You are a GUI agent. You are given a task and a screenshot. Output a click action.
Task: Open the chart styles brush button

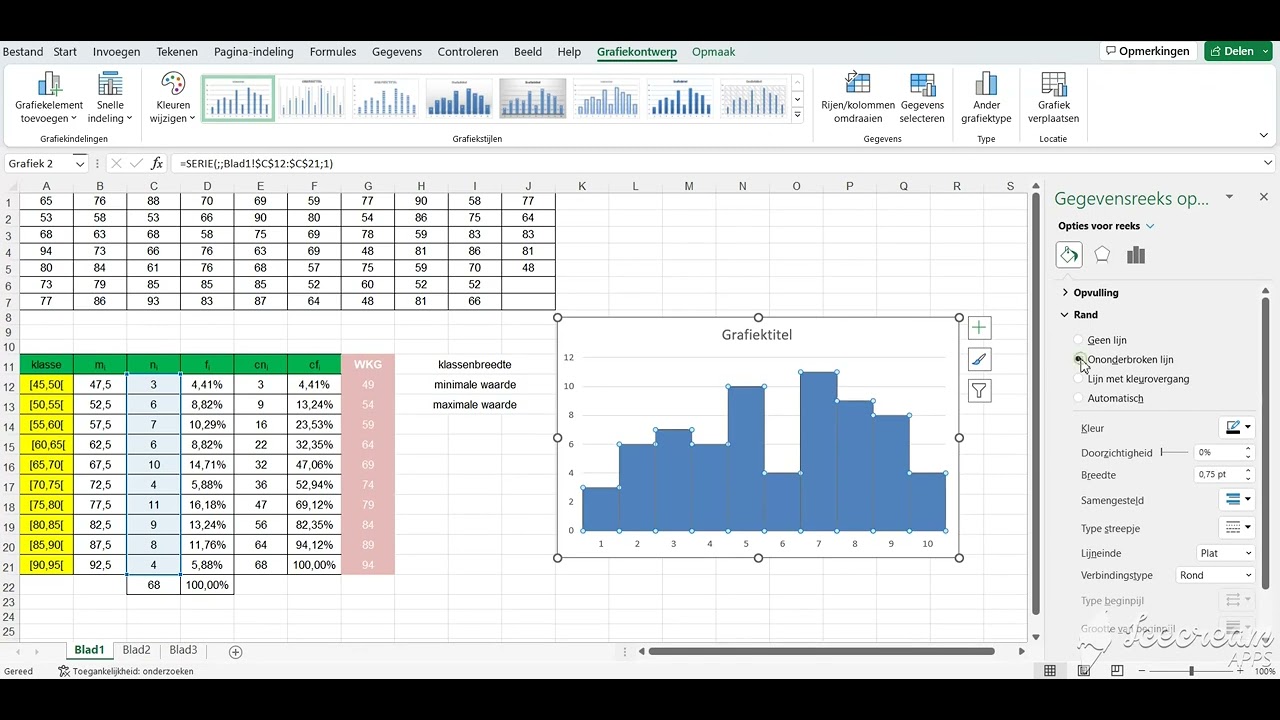pos(979,359)
